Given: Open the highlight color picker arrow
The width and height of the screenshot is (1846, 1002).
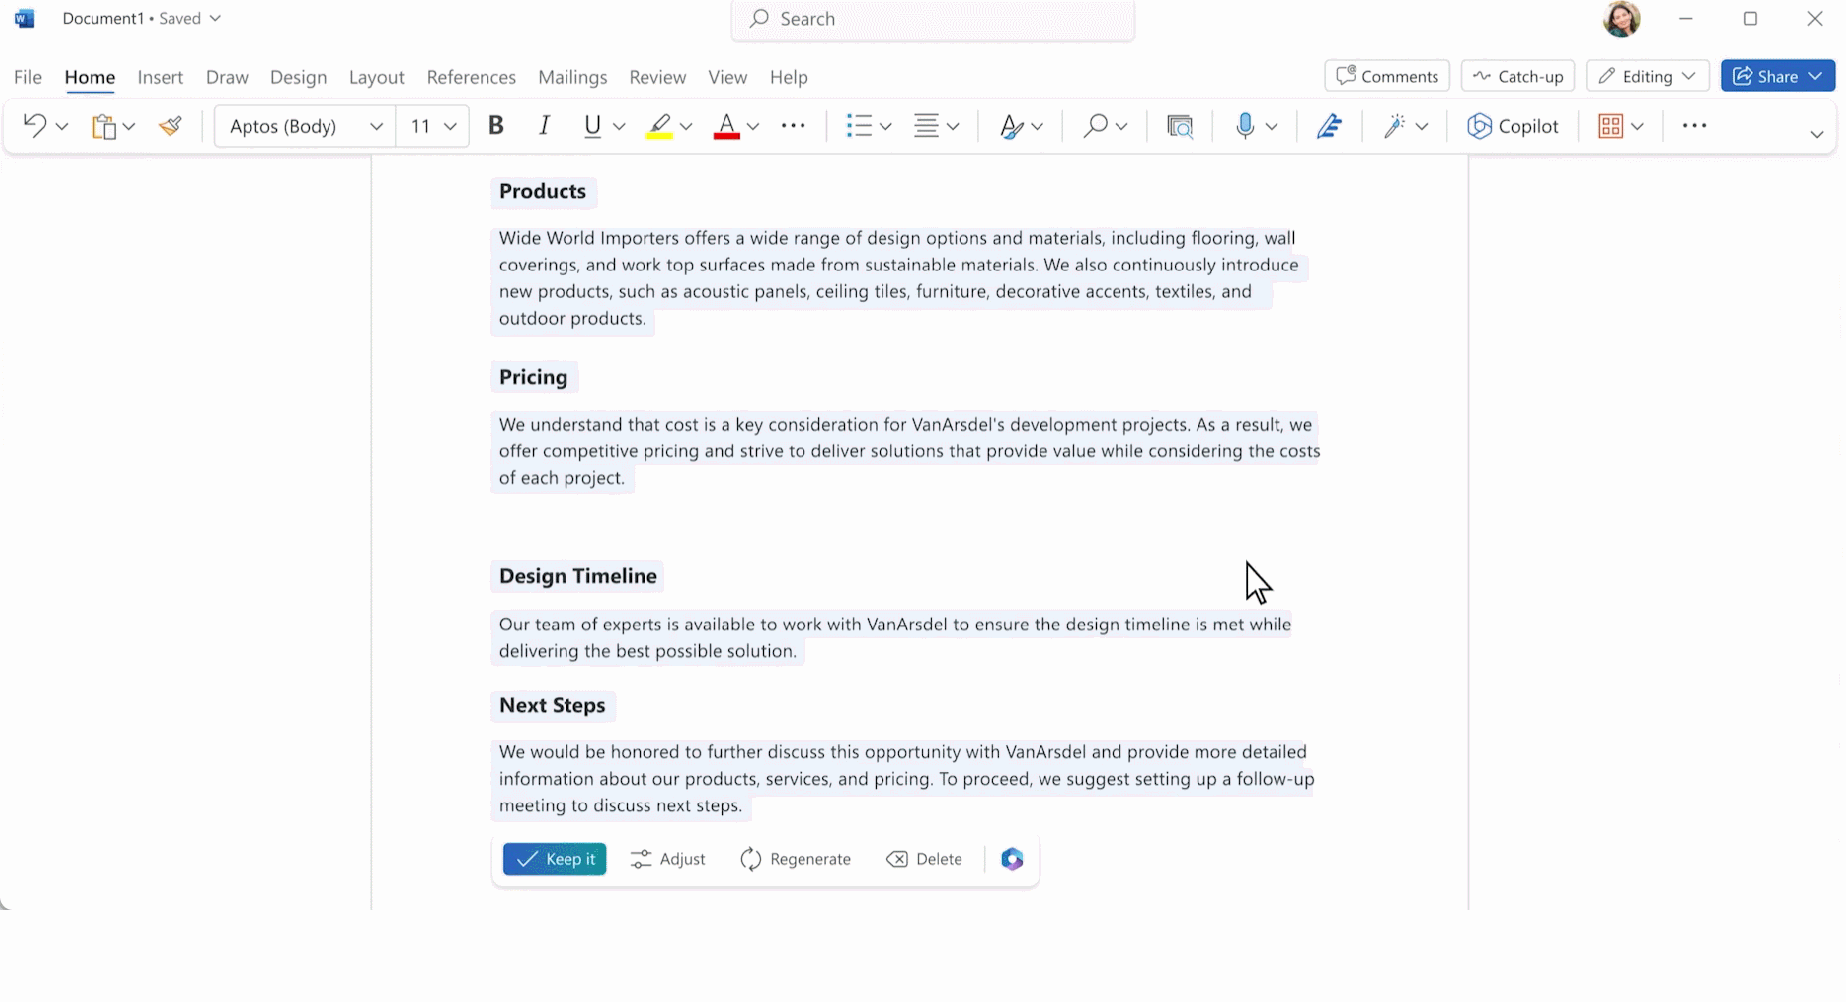Looking at the screenshot, I should tap(686, 126).
